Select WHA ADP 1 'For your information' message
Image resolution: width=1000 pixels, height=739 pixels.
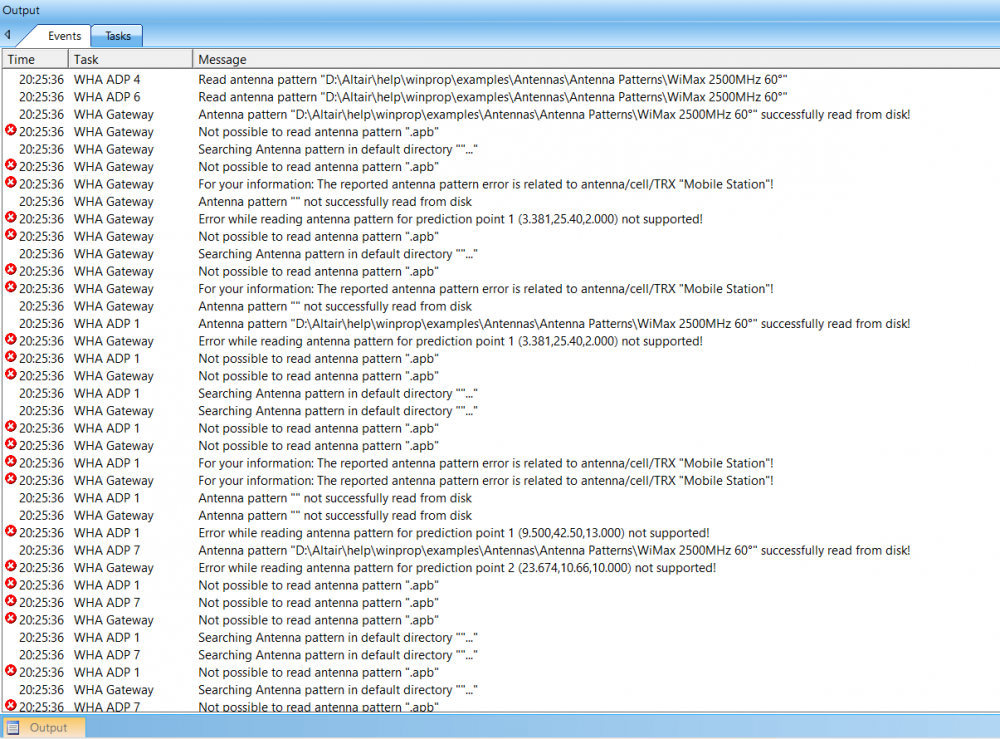click(x=485, y=463)
